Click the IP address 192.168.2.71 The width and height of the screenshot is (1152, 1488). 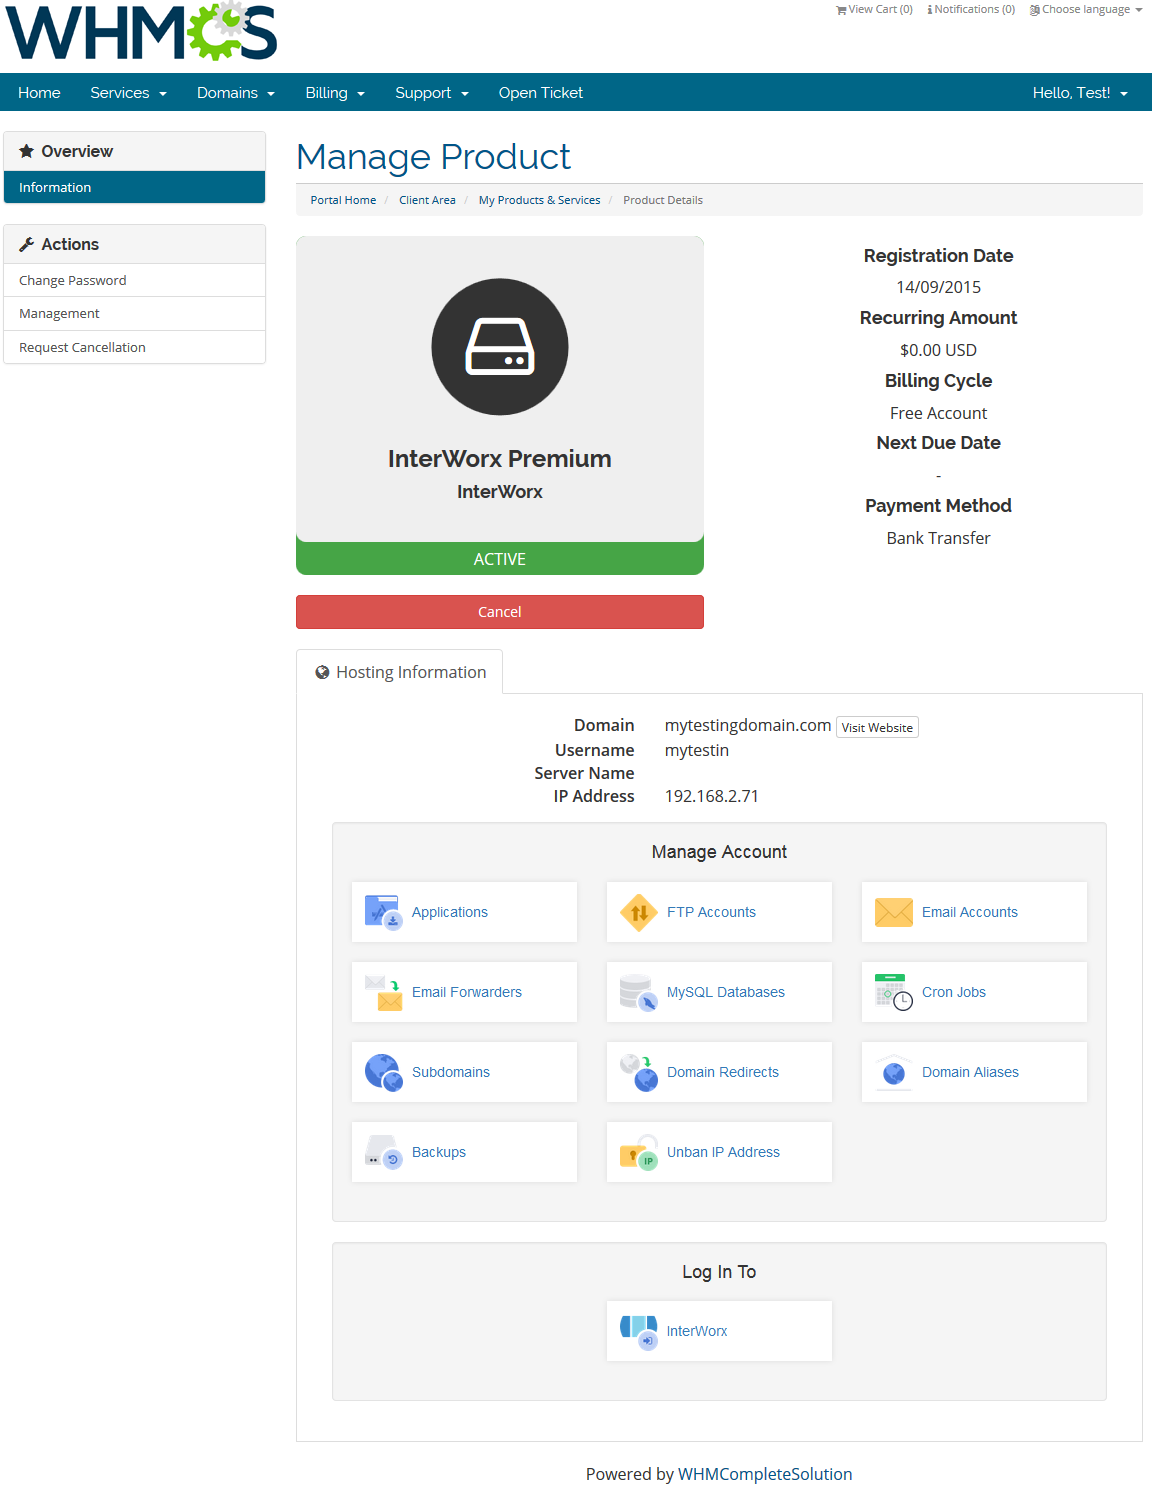(x=712, y=796)
